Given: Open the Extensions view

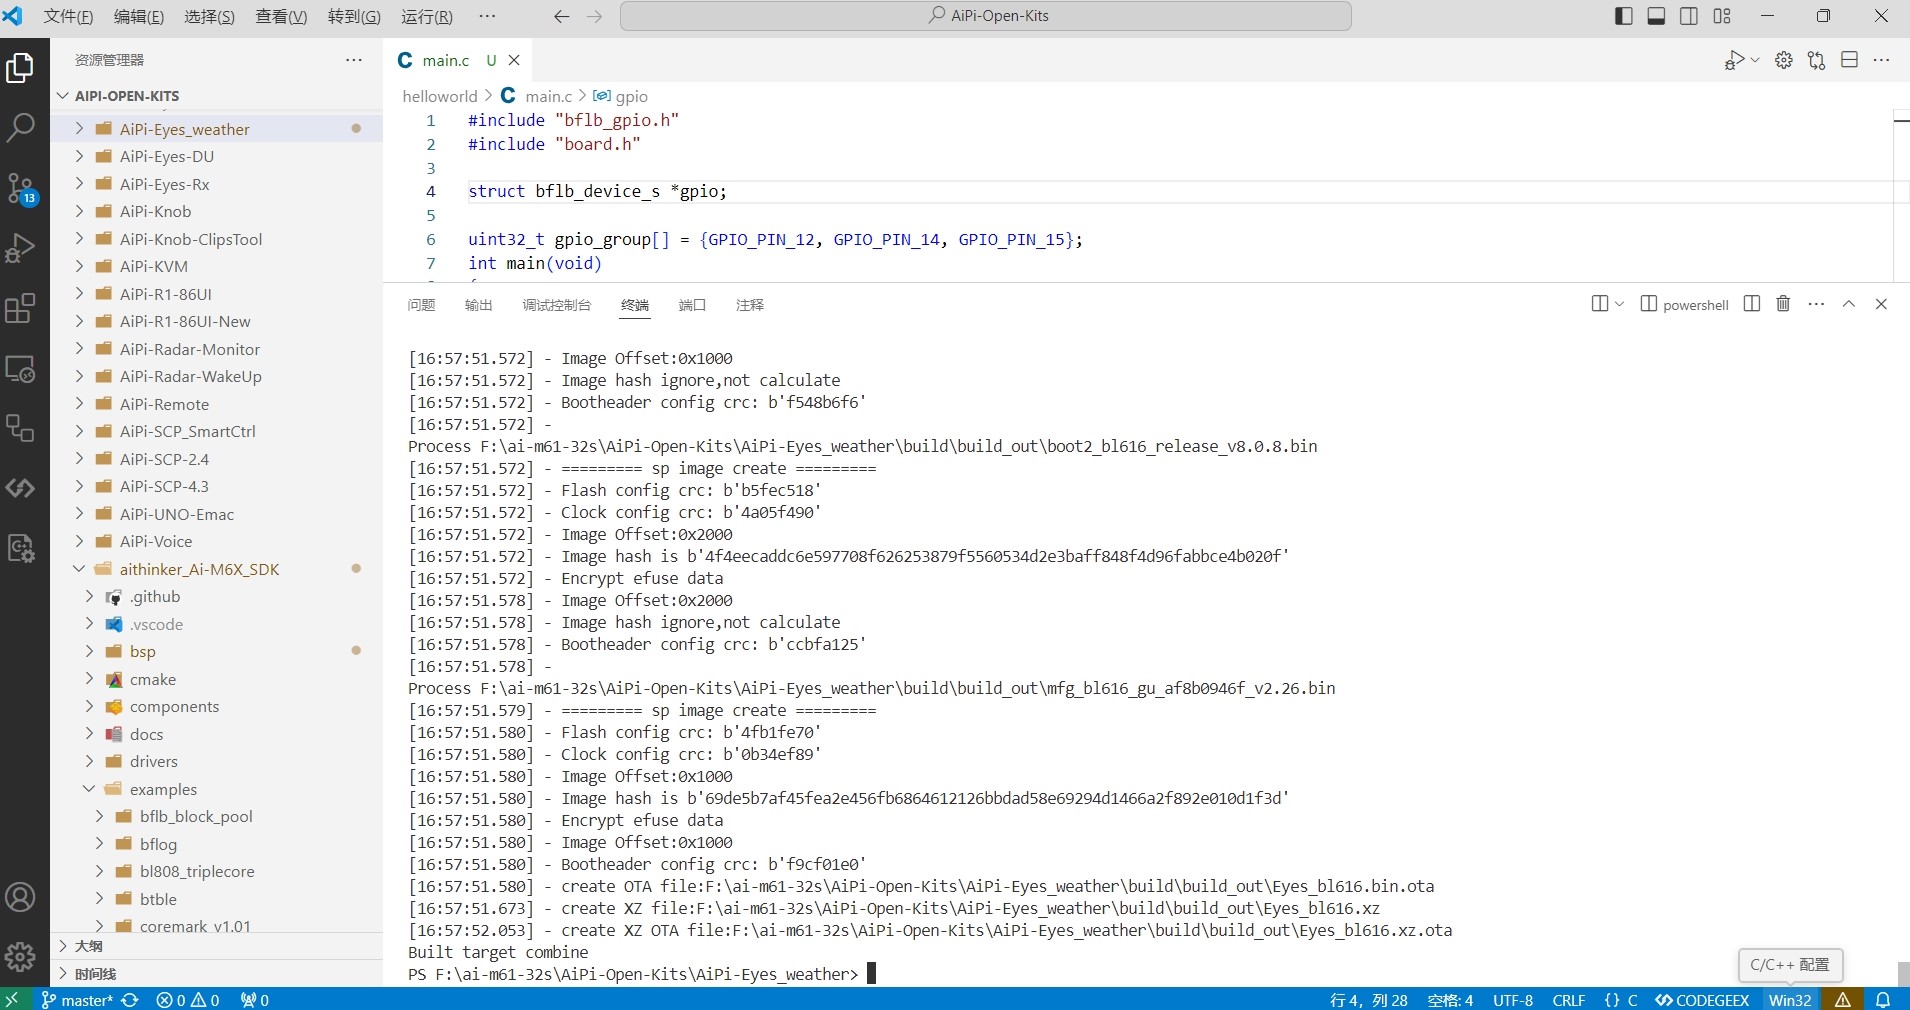Looking at the screenshot, I should (x=20, y=308).
